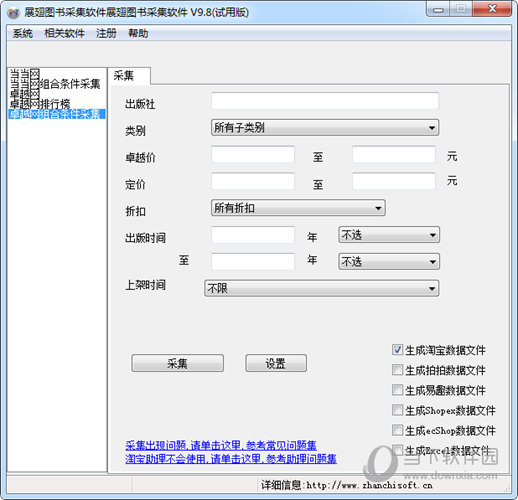Open the 折扣 dropdown 所有折扣
Image resolution: width=518 pixels, height=500 pixels.
coord(298,208)
